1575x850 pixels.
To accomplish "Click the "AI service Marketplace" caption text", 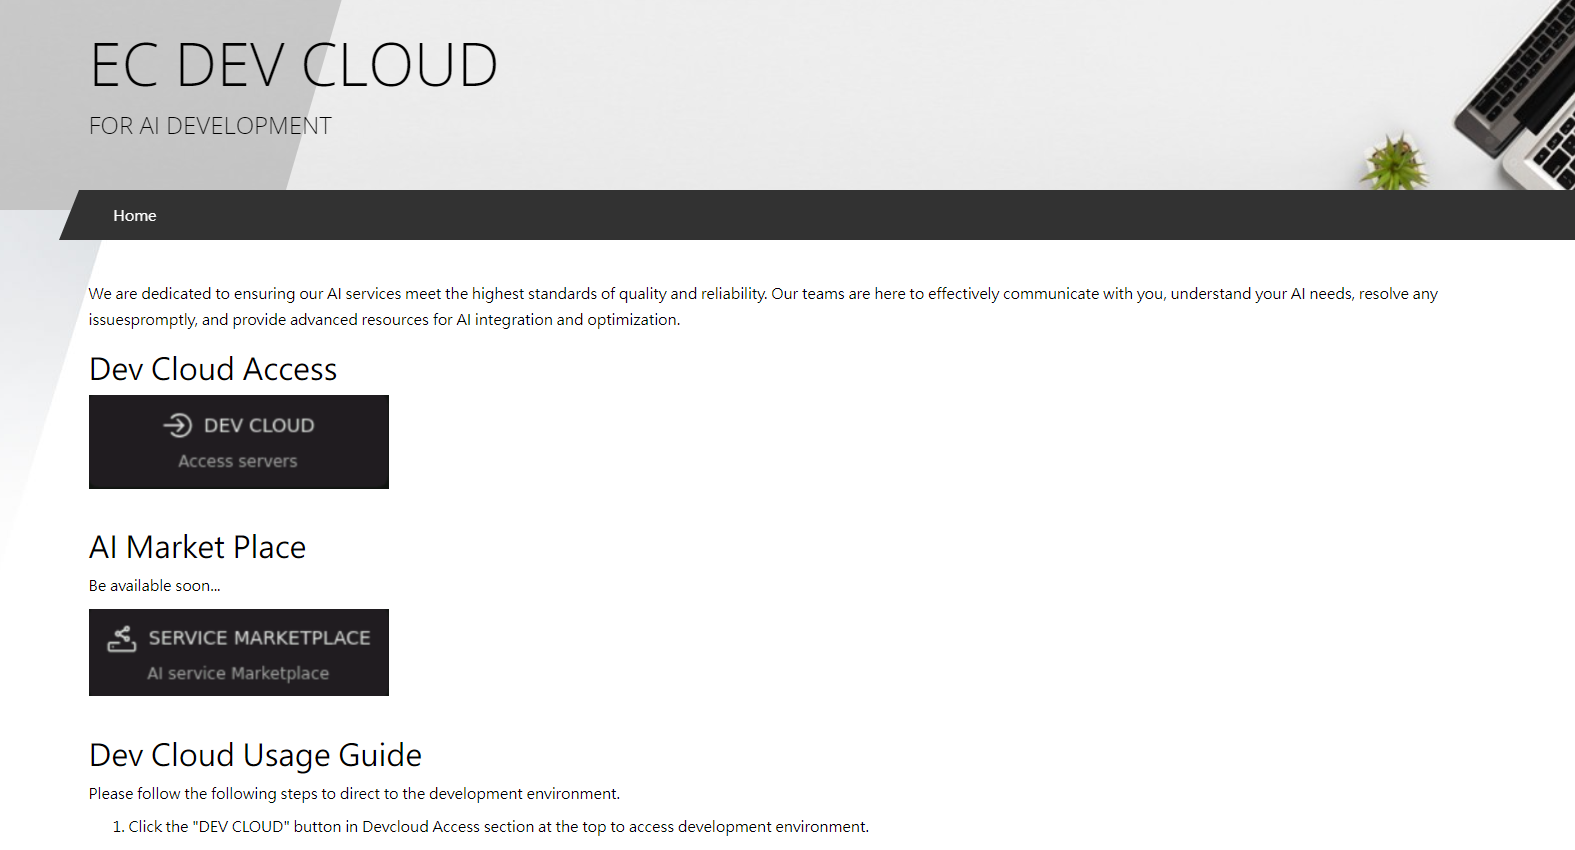I will point(238,673).
